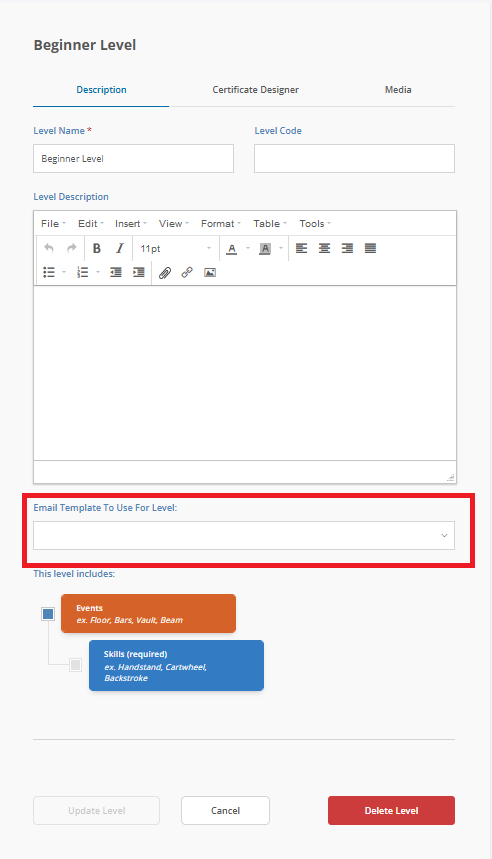The width and height of the screenshot is (492, 859).
Task: Open the Format menu in editor
Action: (x=221, y=224)
